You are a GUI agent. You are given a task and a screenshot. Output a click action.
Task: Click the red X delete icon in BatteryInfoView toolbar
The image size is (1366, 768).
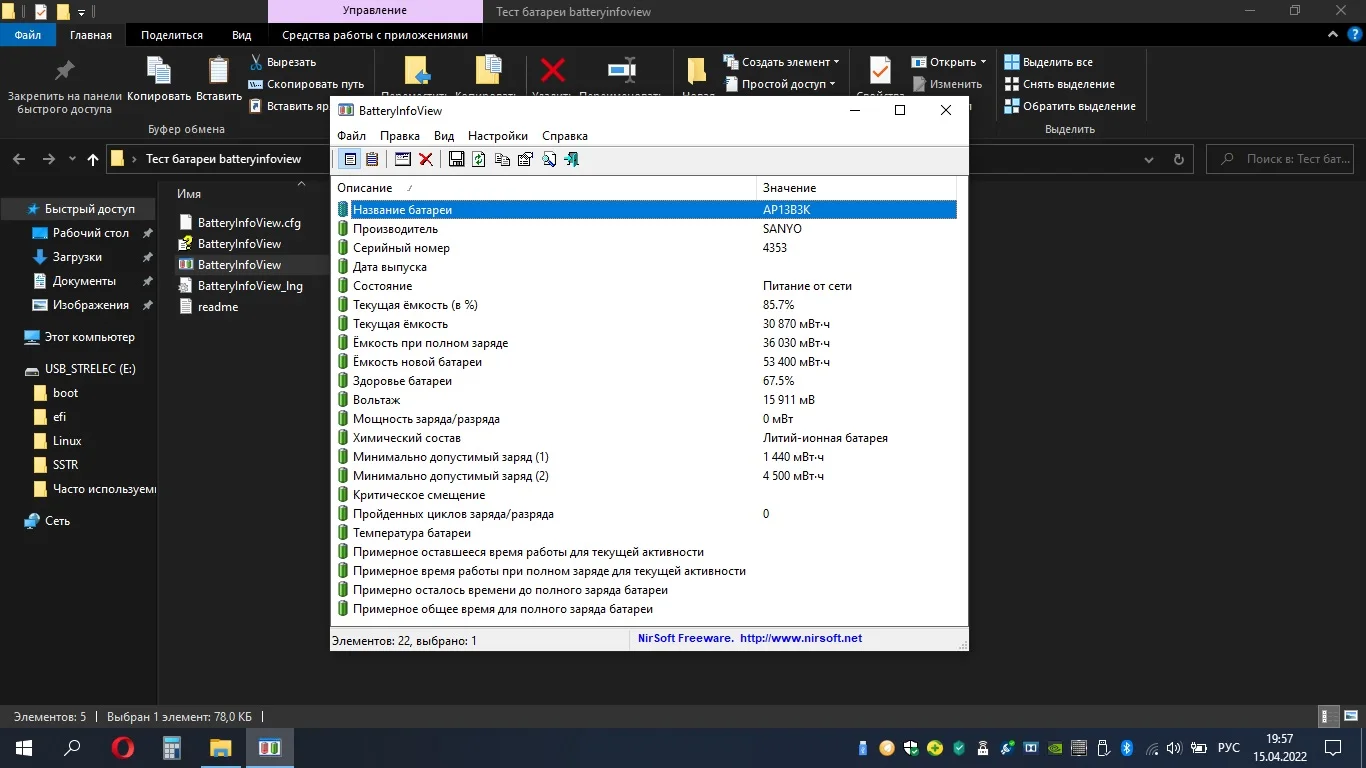425,159
